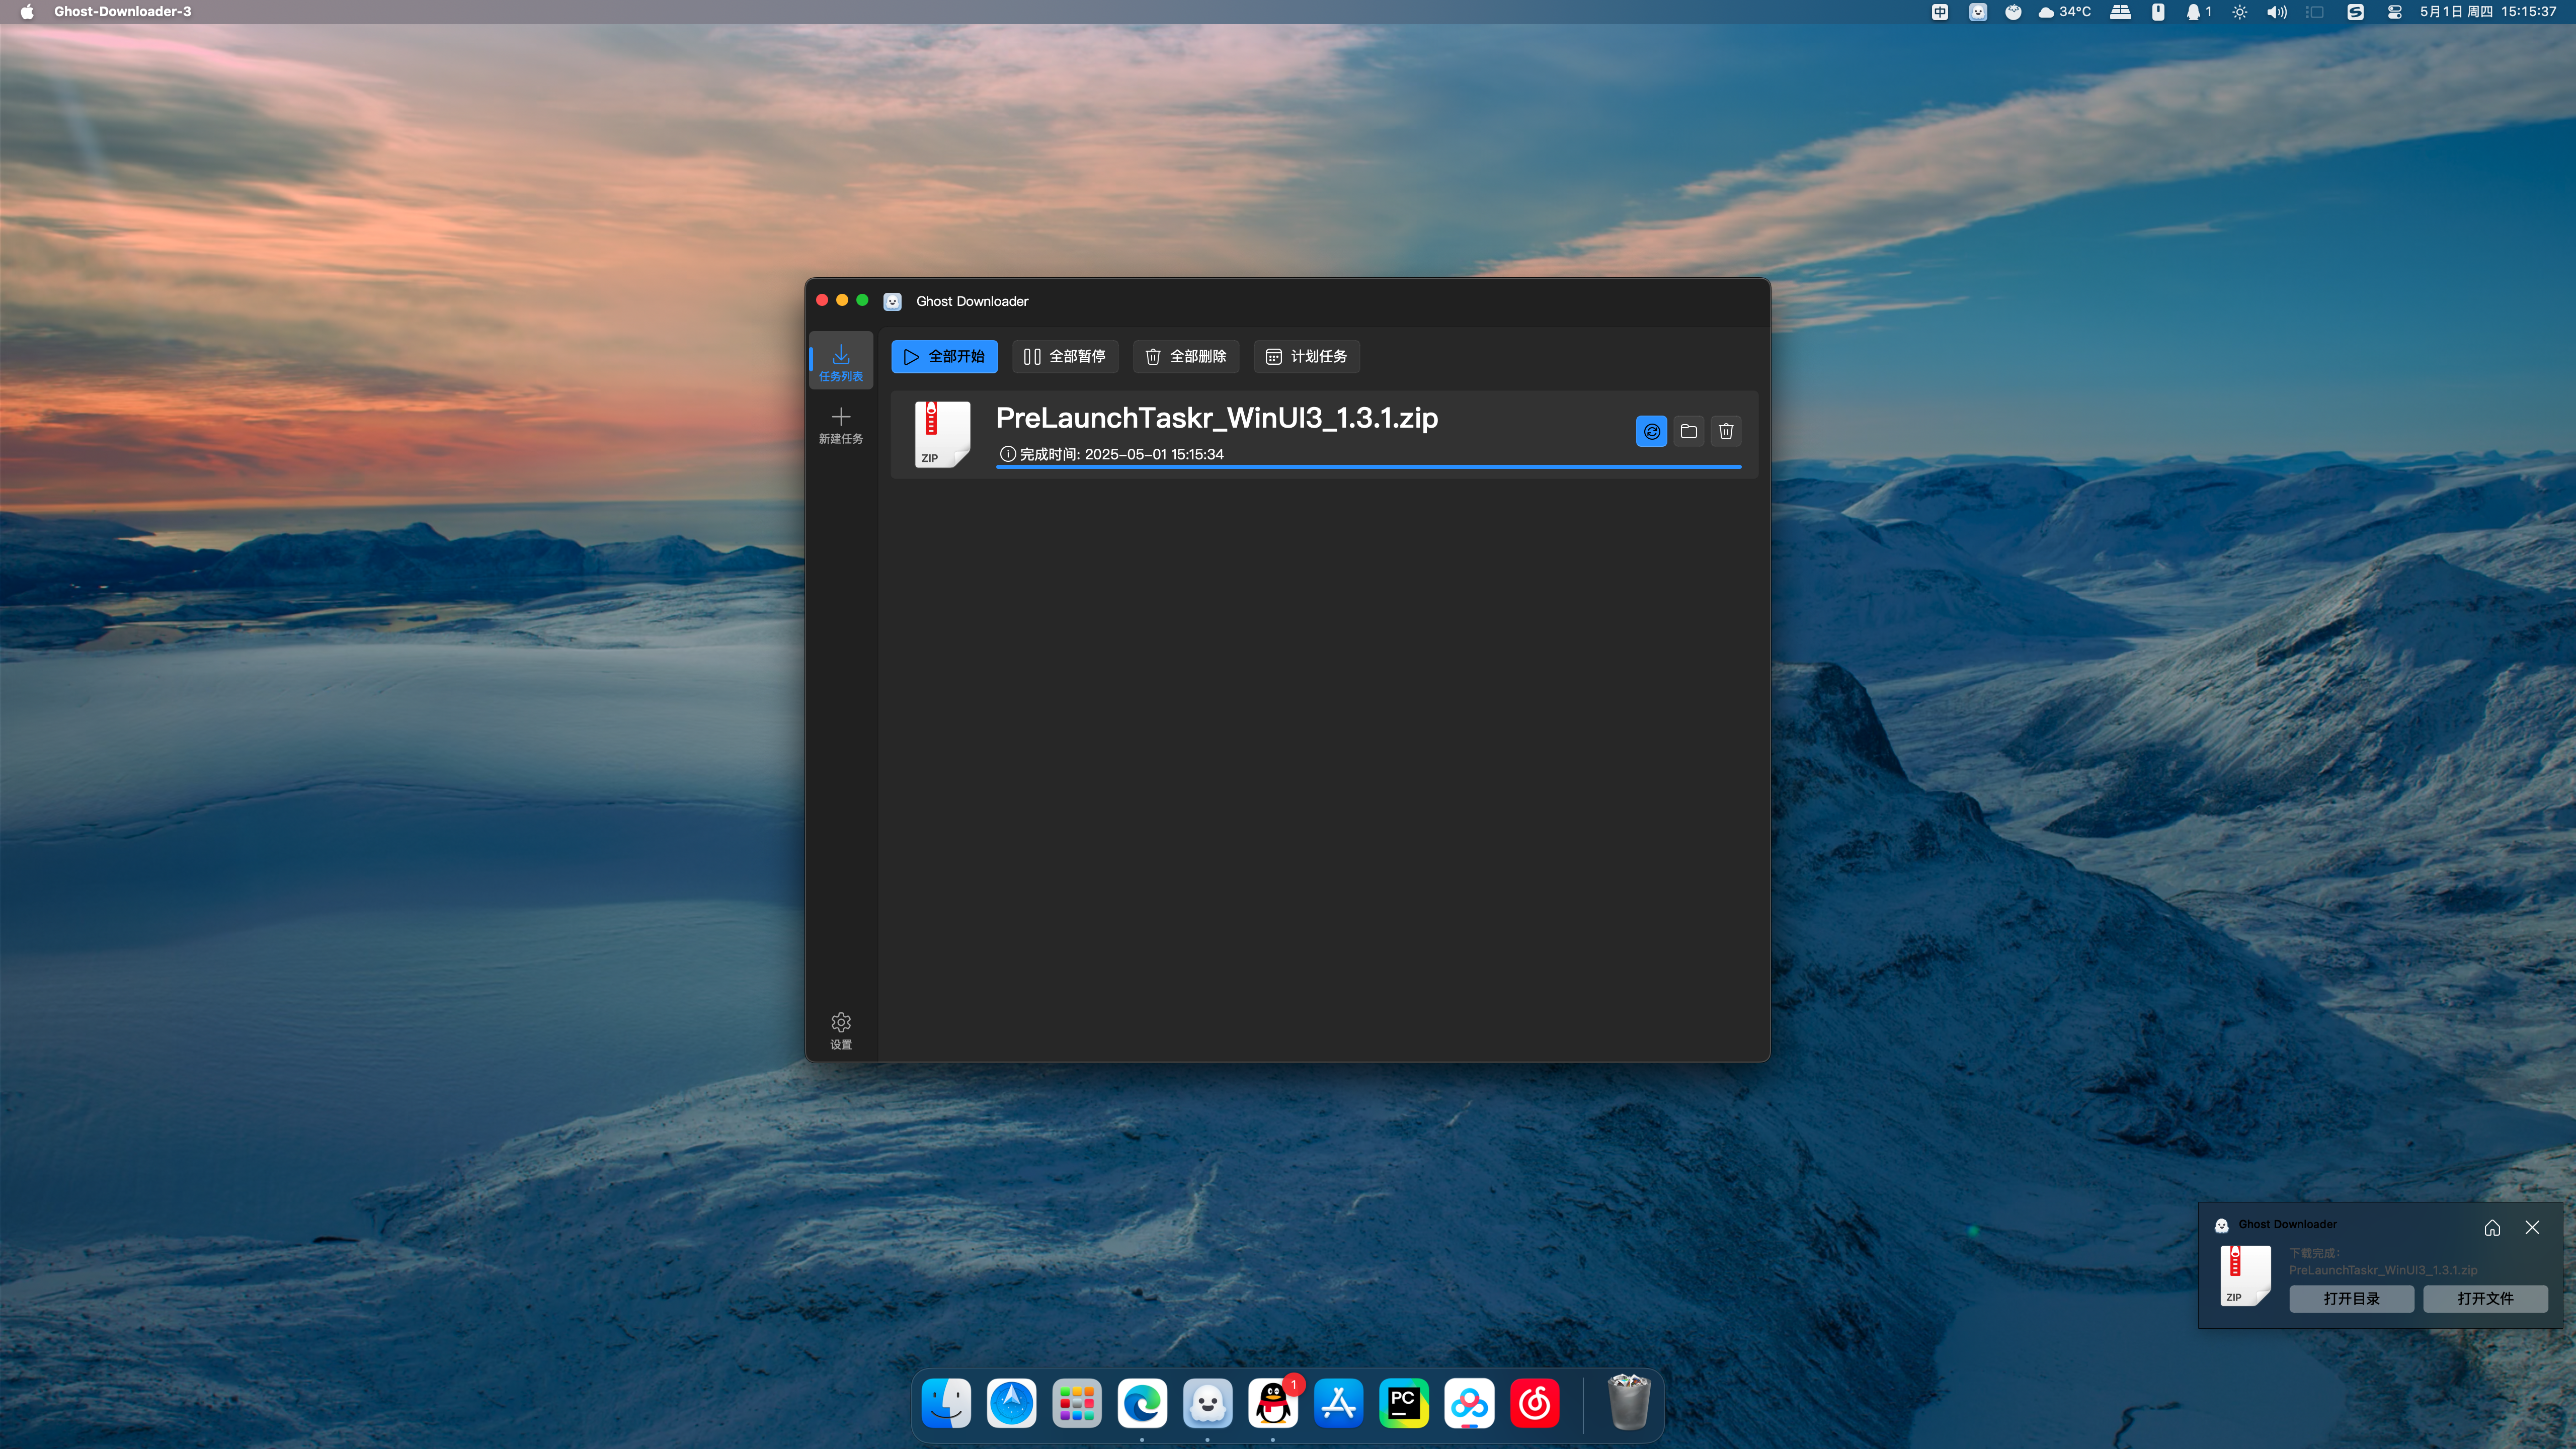Open the app with notification home icon

point(2491,1227)
